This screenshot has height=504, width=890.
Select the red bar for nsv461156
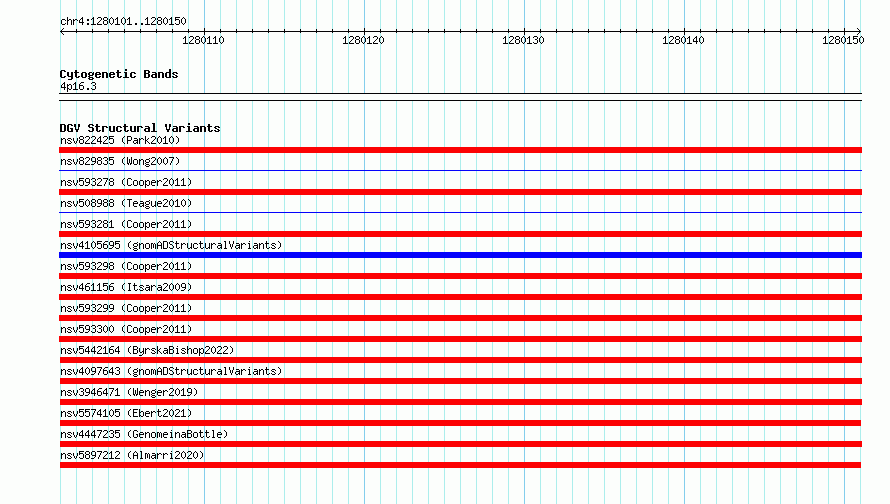click(x=460, y=297)
